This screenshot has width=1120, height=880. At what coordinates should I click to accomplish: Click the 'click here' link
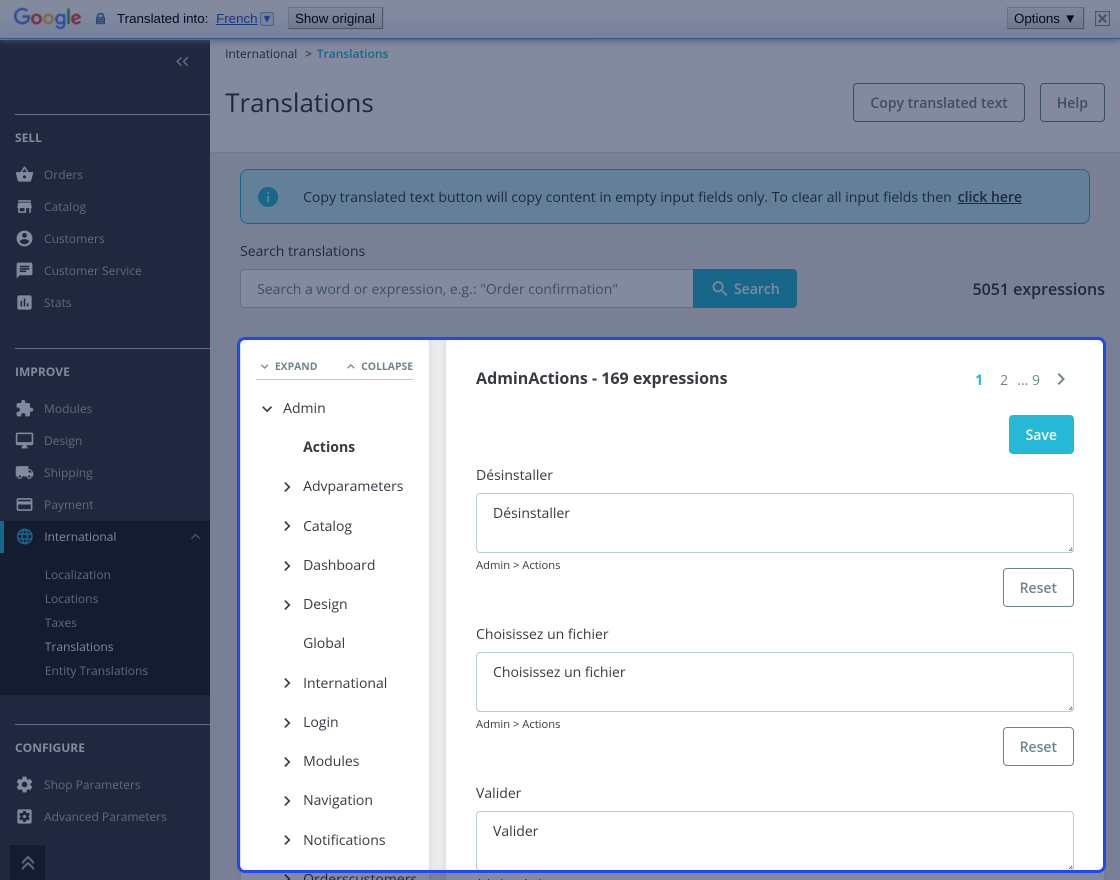(989, 197)
